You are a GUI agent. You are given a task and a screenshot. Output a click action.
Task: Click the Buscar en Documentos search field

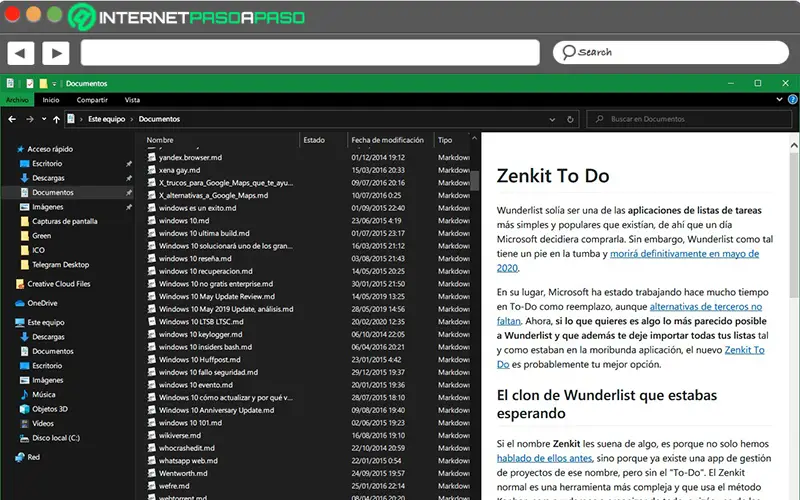click(689, 119)
